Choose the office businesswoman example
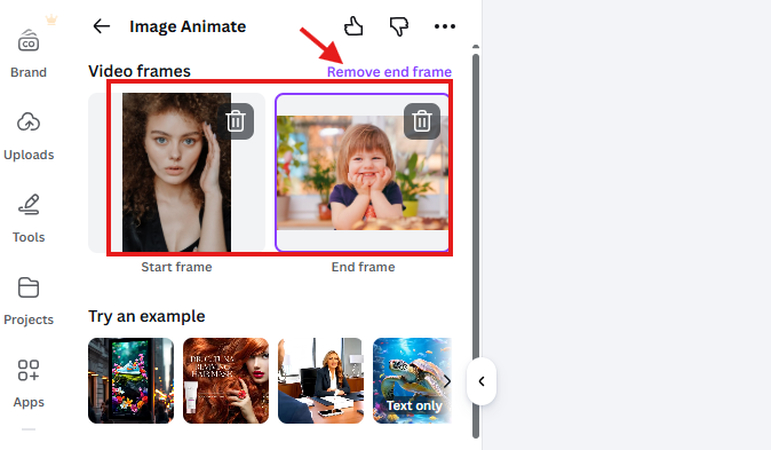The width and height of the screenshot is (771, 450). (x=321, y=381)
